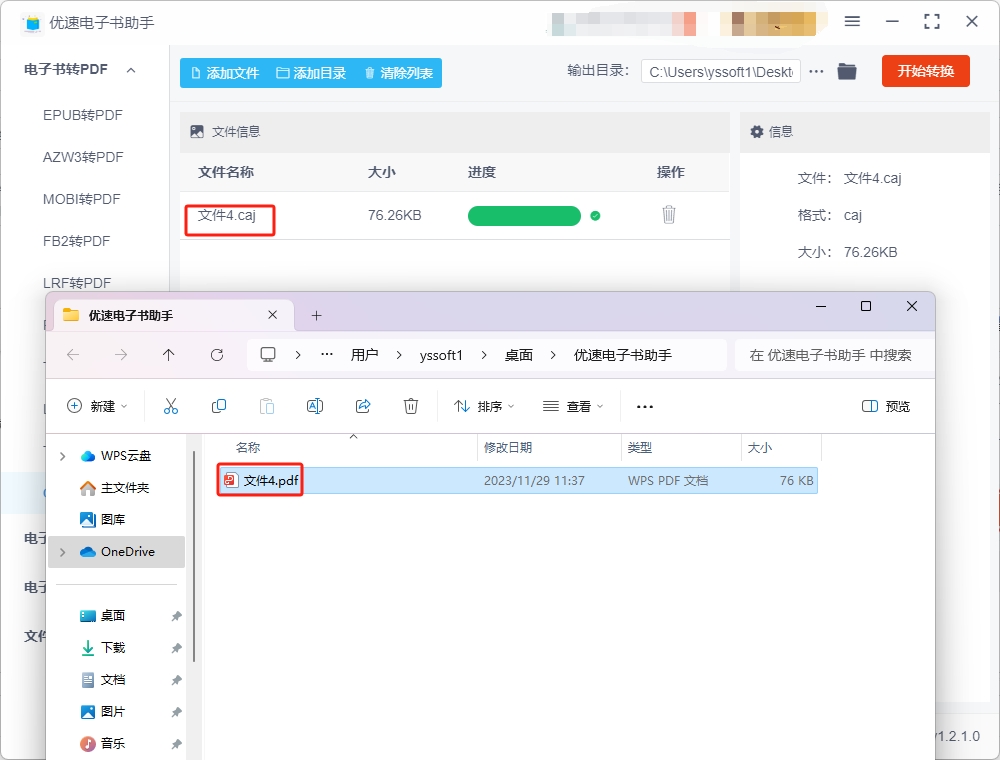1000x760 pixels.
Task: Go up one folder level in Explorer
Action: [x=168, y=354]
